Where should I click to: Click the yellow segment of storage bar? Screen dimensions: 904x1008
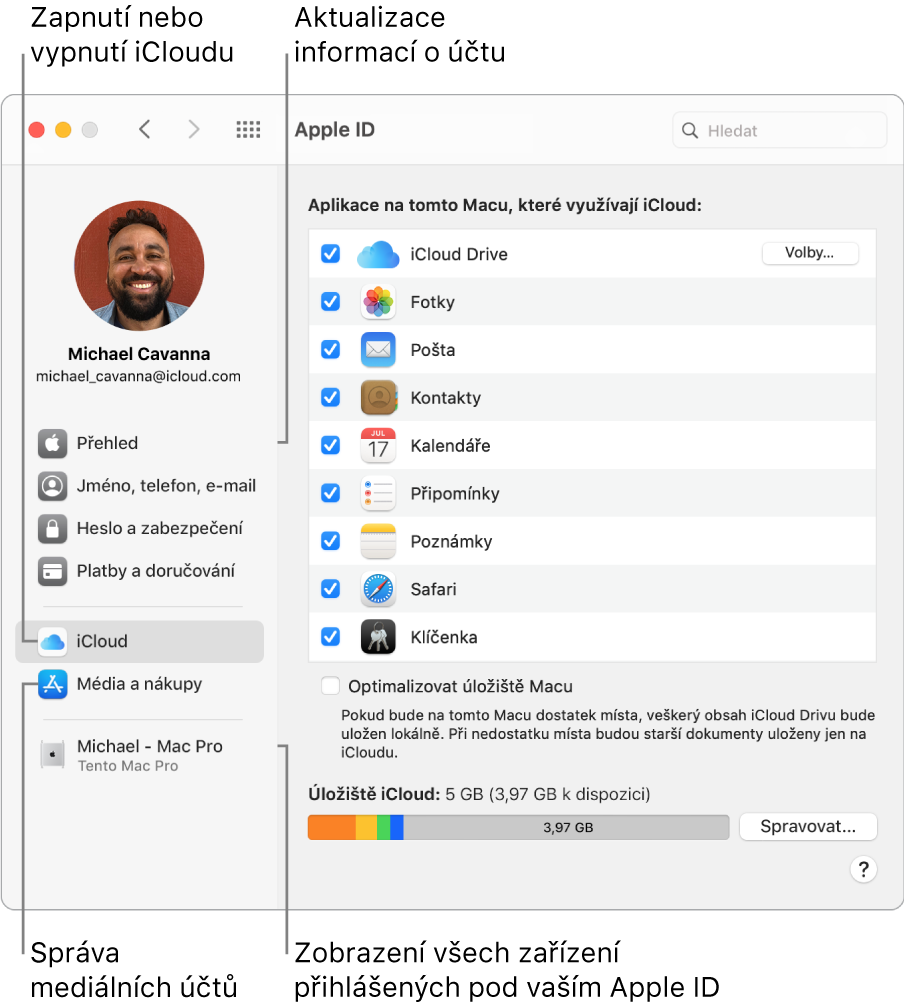[366, 827]
